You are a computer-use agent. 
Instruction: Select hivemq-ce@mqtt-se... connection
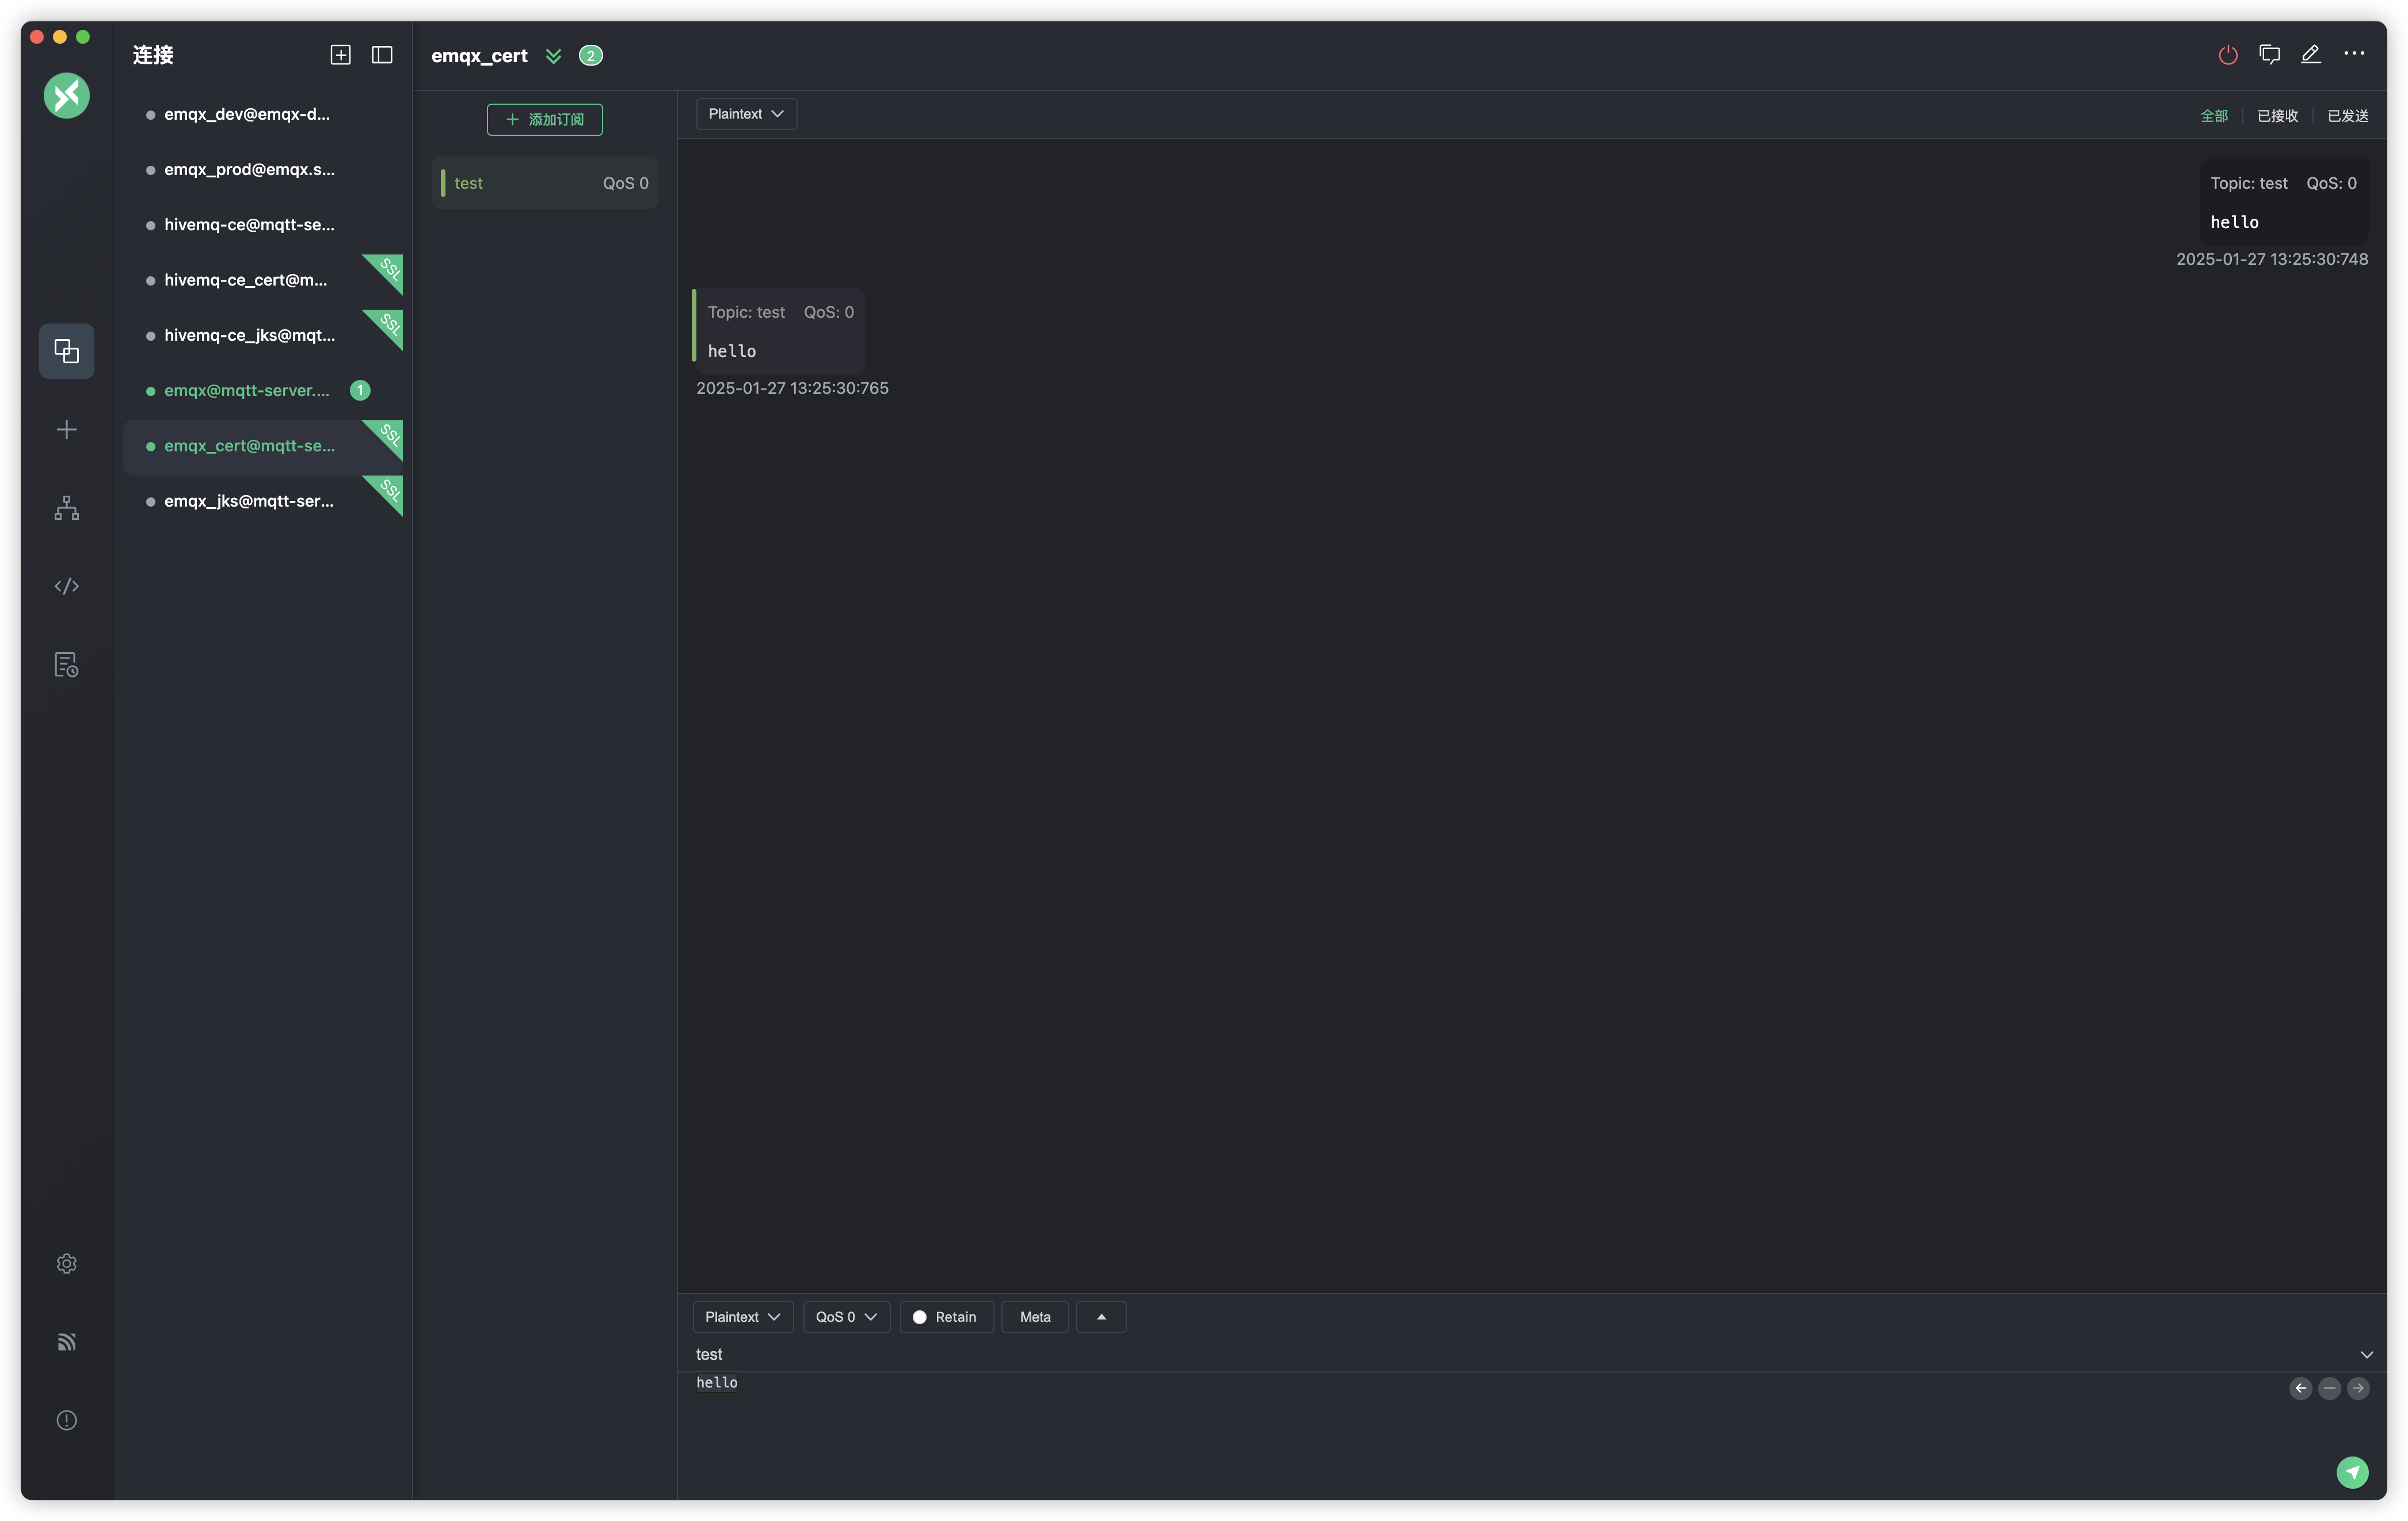click(263, 225)
